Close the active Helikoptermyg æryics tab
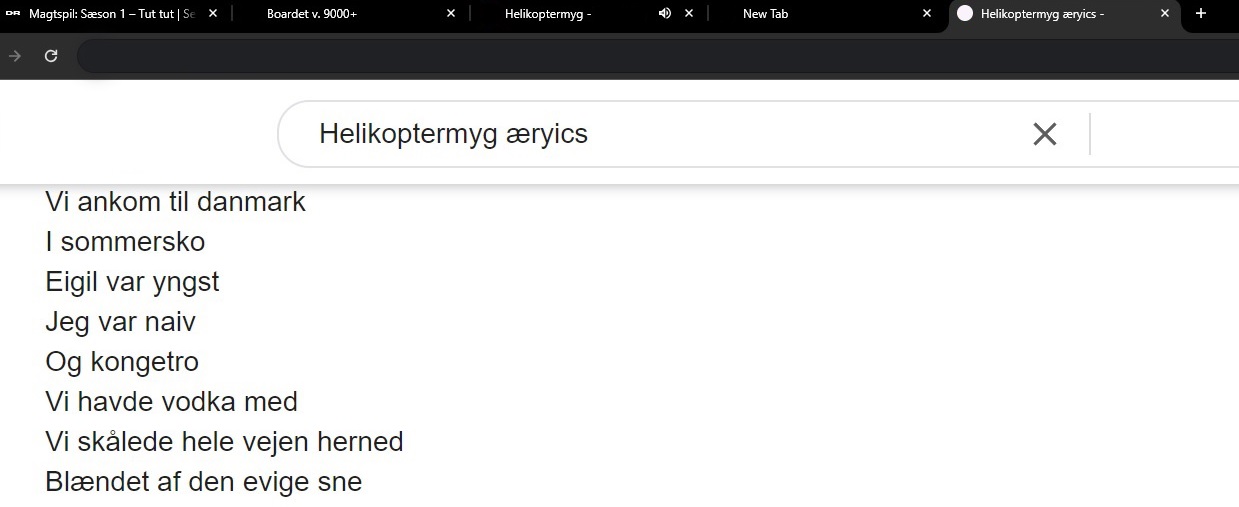 tap(1165, 14)
